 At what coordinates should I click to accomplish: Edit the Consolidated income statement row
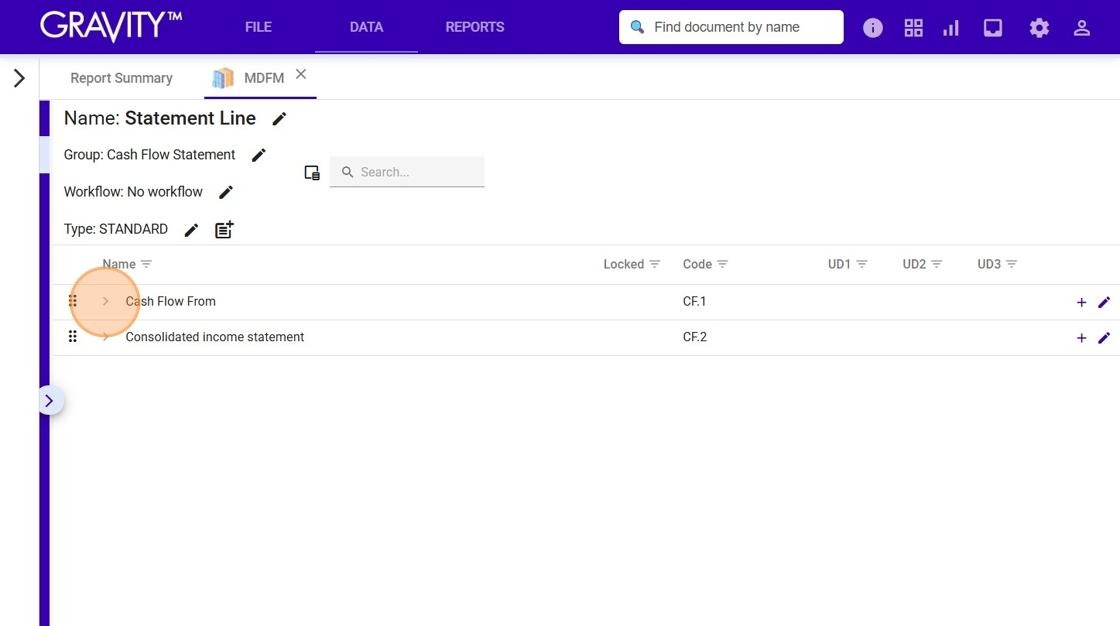(1104, 338)
